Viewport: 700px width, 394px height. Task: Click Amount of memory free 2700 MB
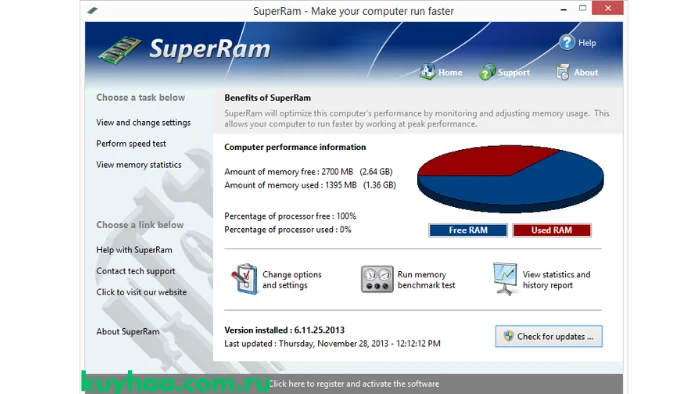point(308,172)
